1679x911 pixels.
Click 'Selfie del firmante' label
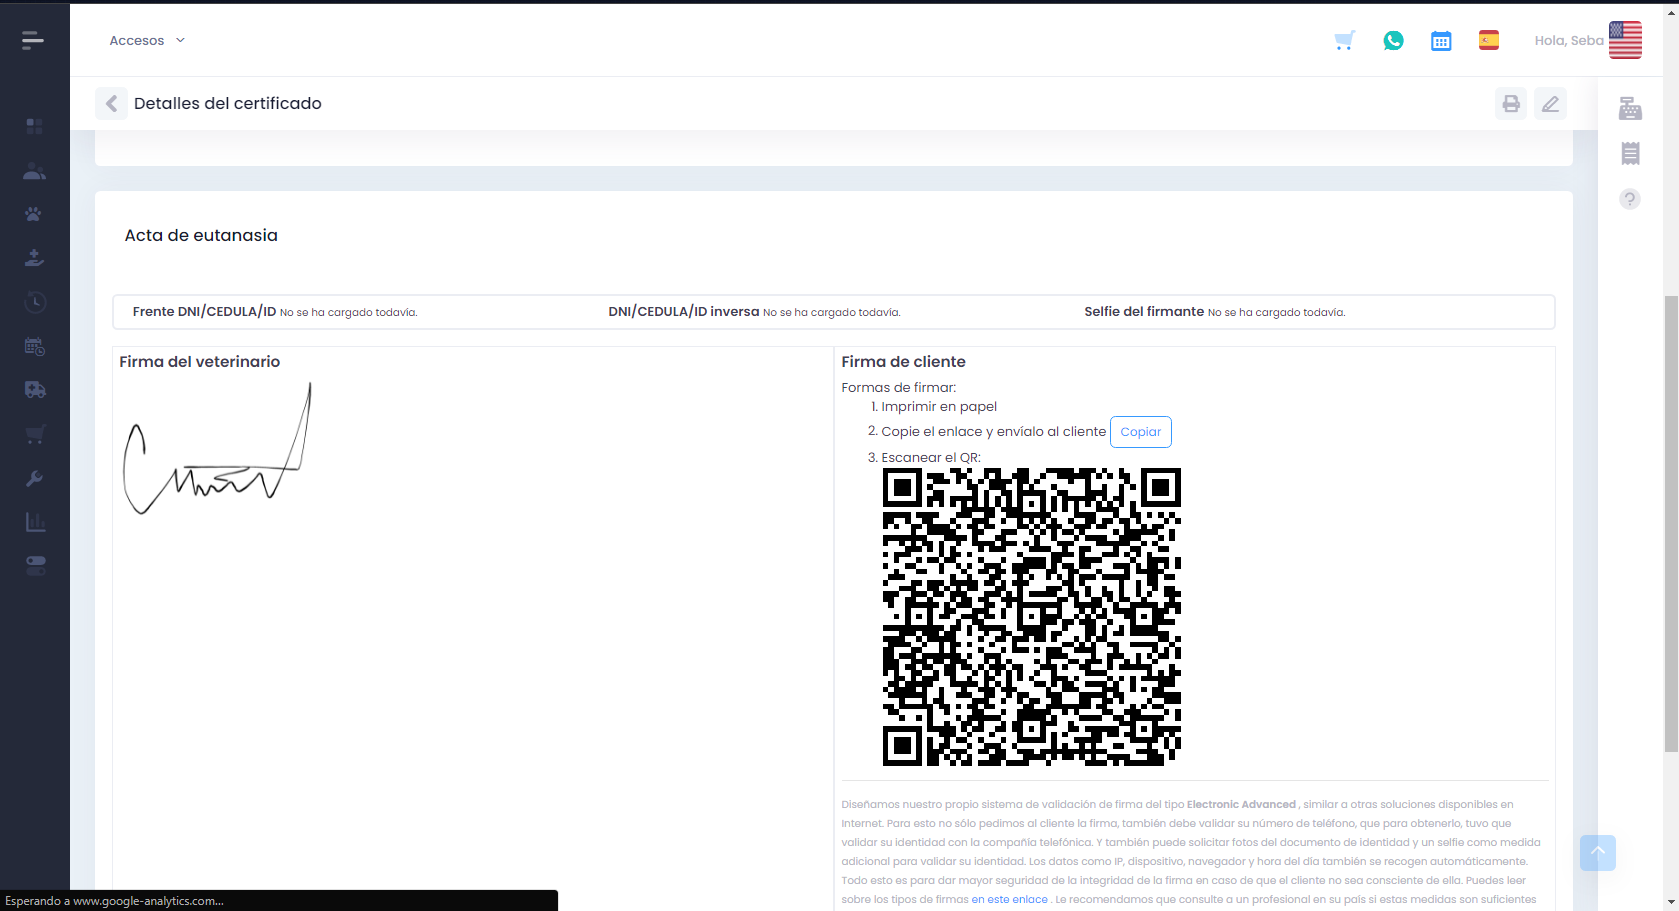point(1144,311)
